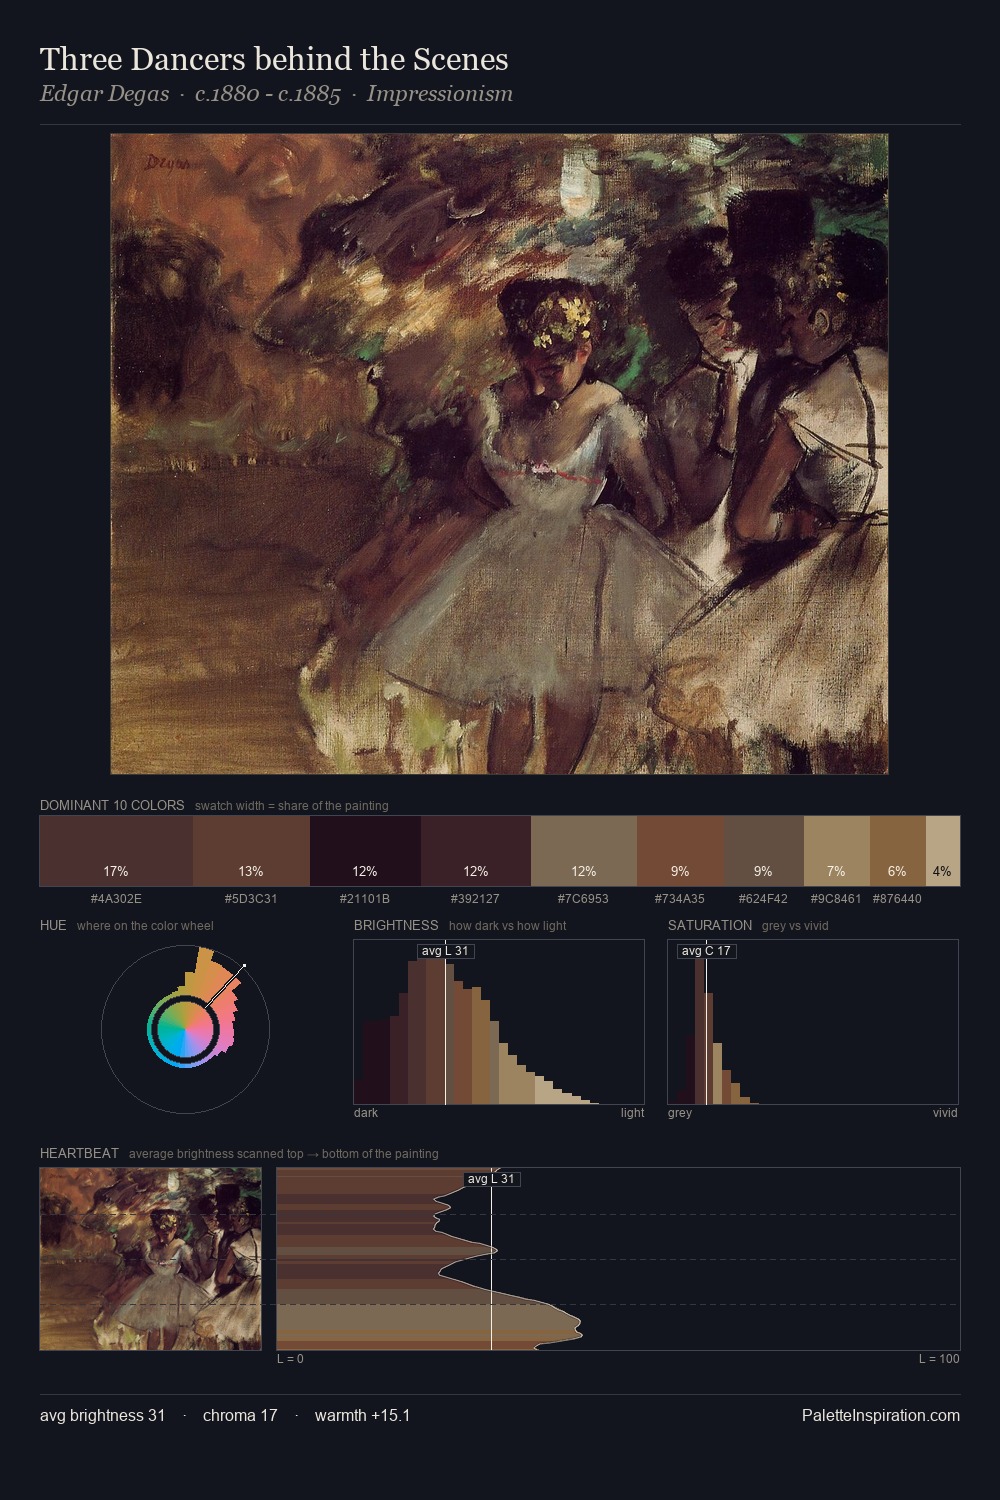Click the #624F42 hex code label
Viewport: 1000px width, 1500px height.
click(764, 899)
